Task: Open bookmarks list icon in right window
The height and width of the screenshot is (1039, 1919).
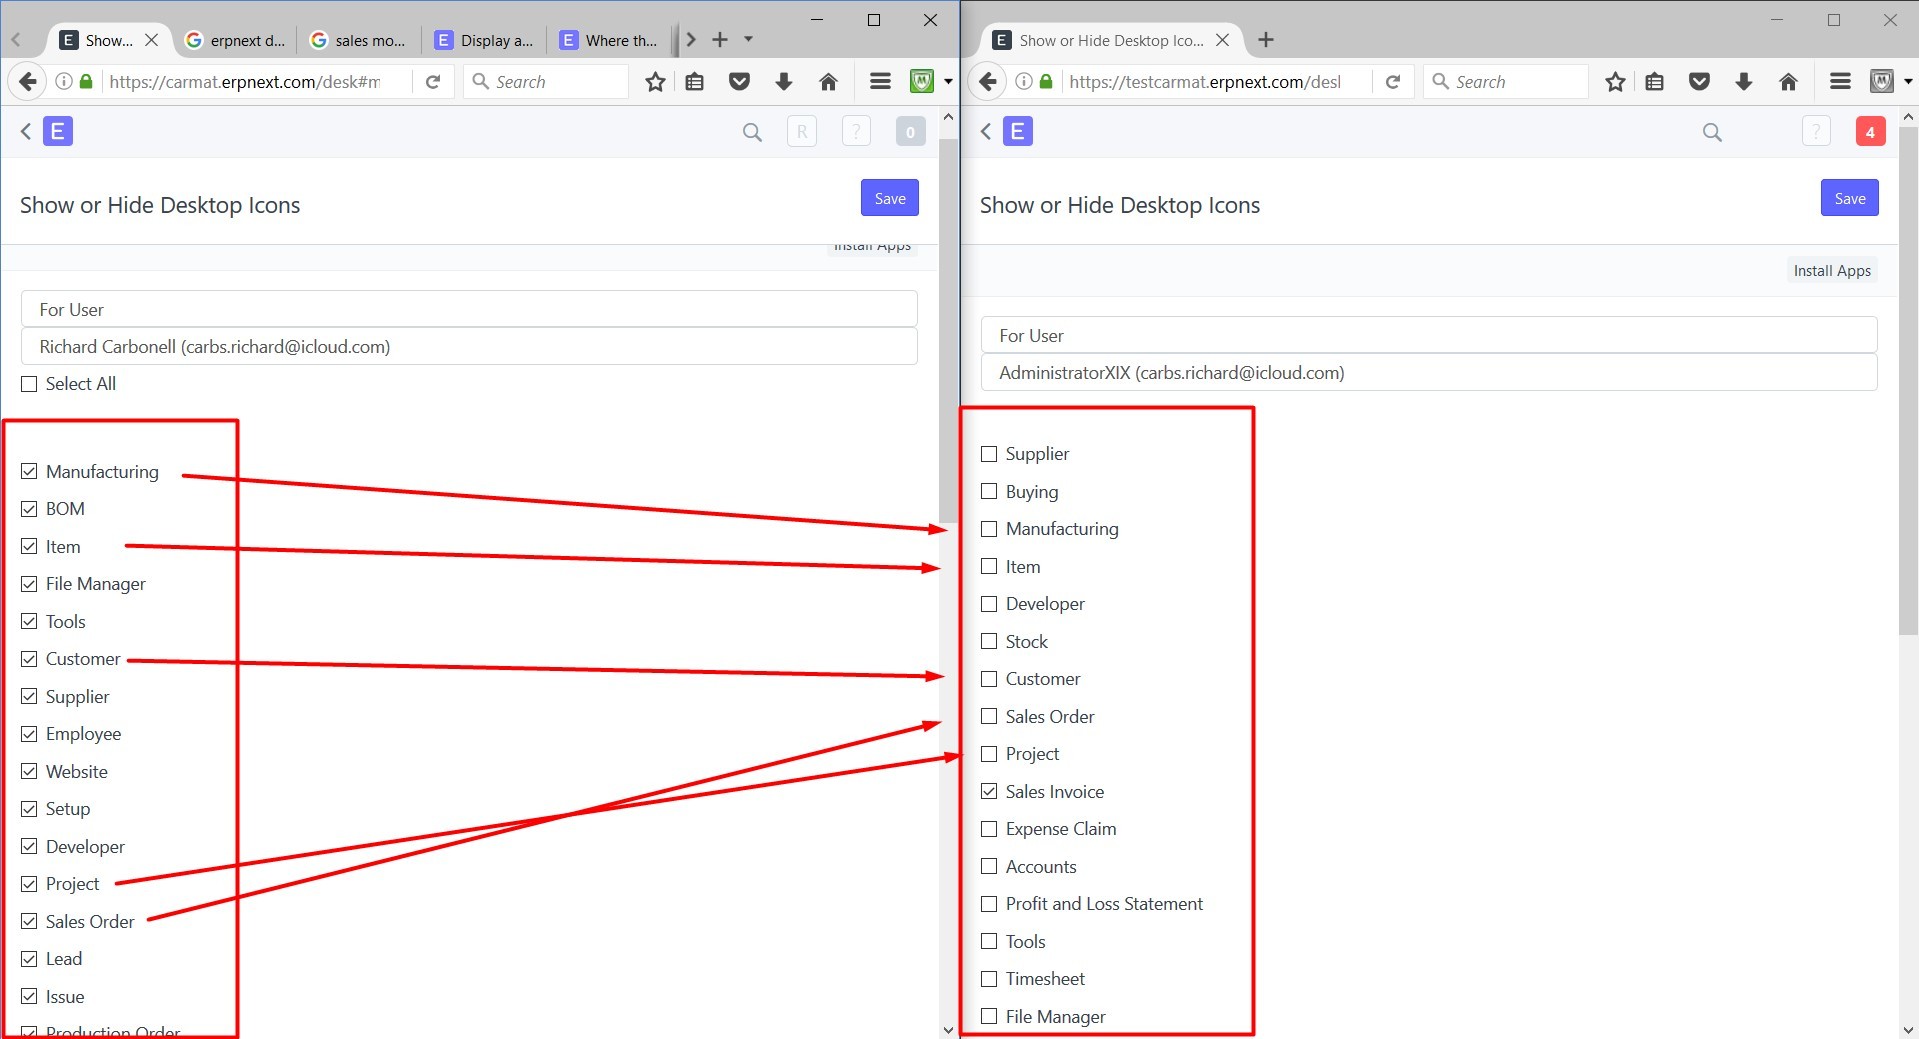Action: [x=1655, y=82]
